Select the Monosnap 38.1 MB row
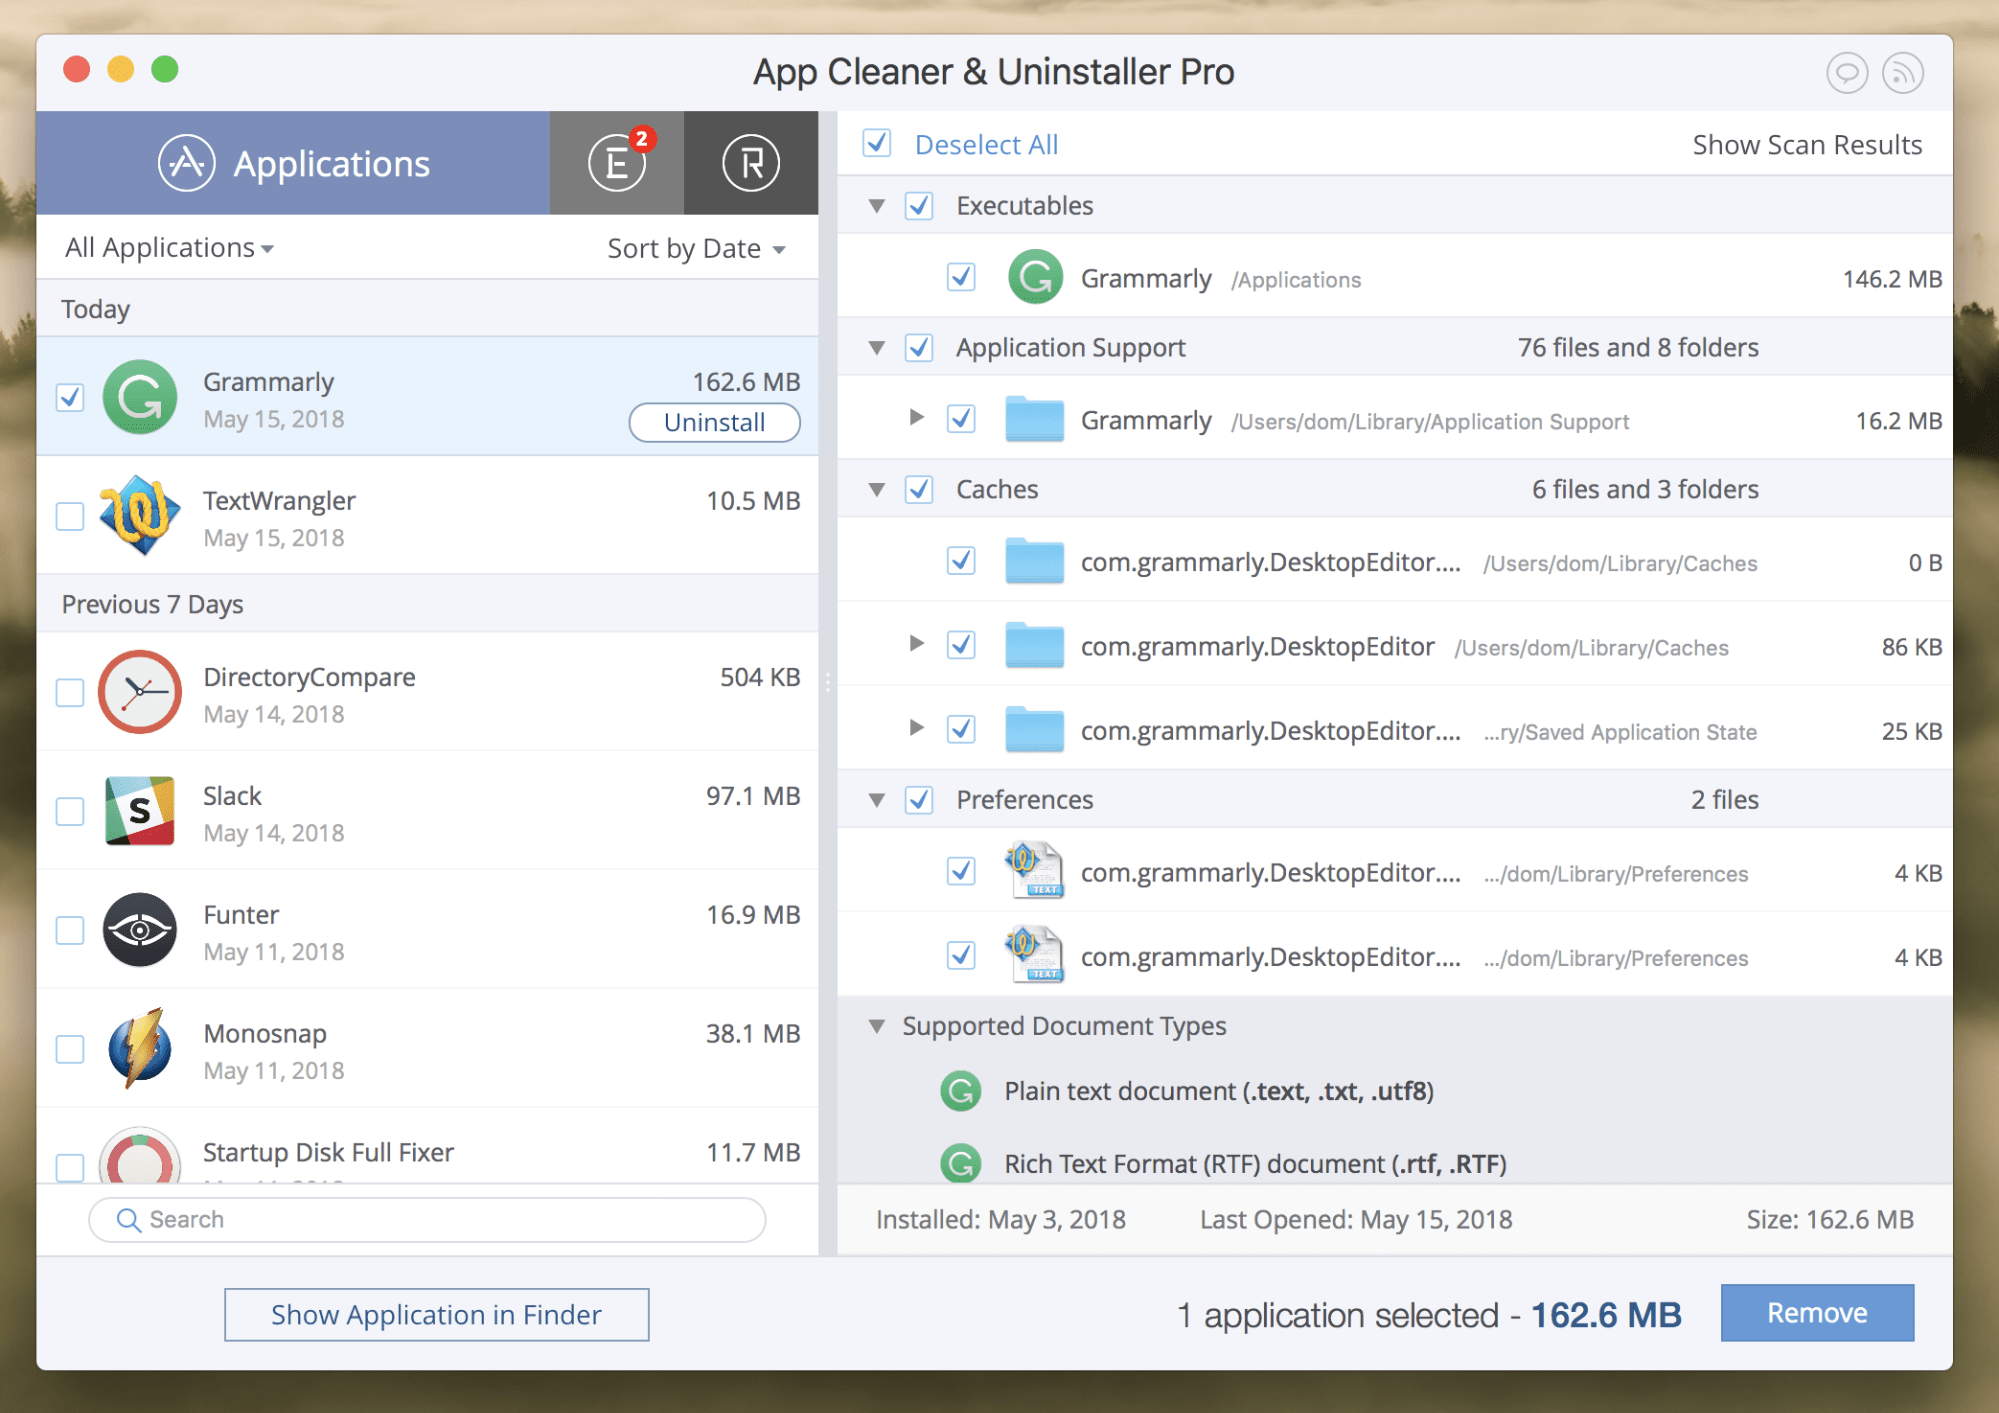The image size is (1999, 1413). click(427, 1049)
